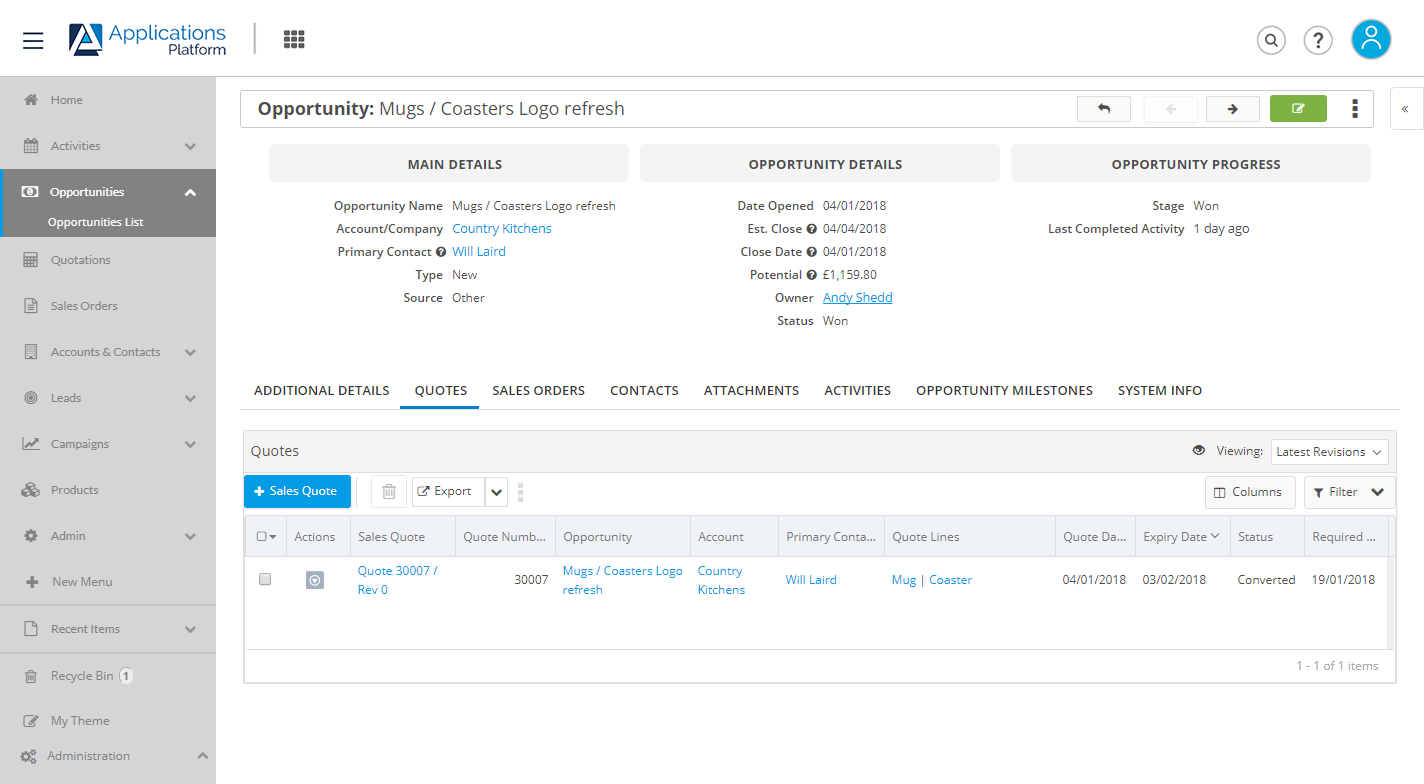Click the trash delete quote icon
The image size is (1424, 784).
(x=389, y=492)
